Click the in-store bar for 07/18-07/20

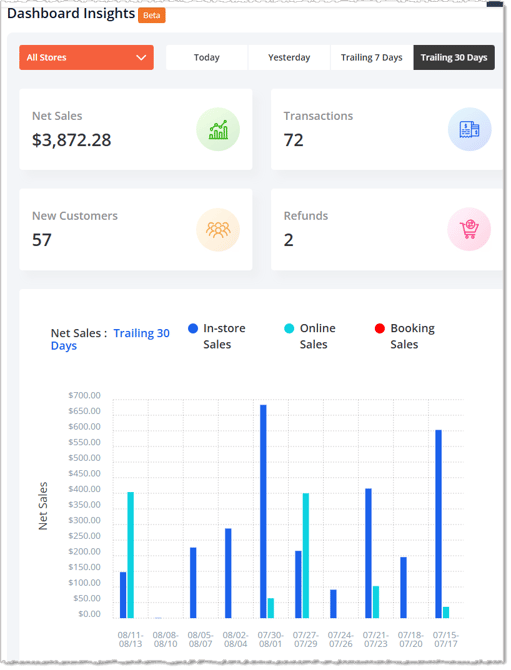[x=403, y=588]
